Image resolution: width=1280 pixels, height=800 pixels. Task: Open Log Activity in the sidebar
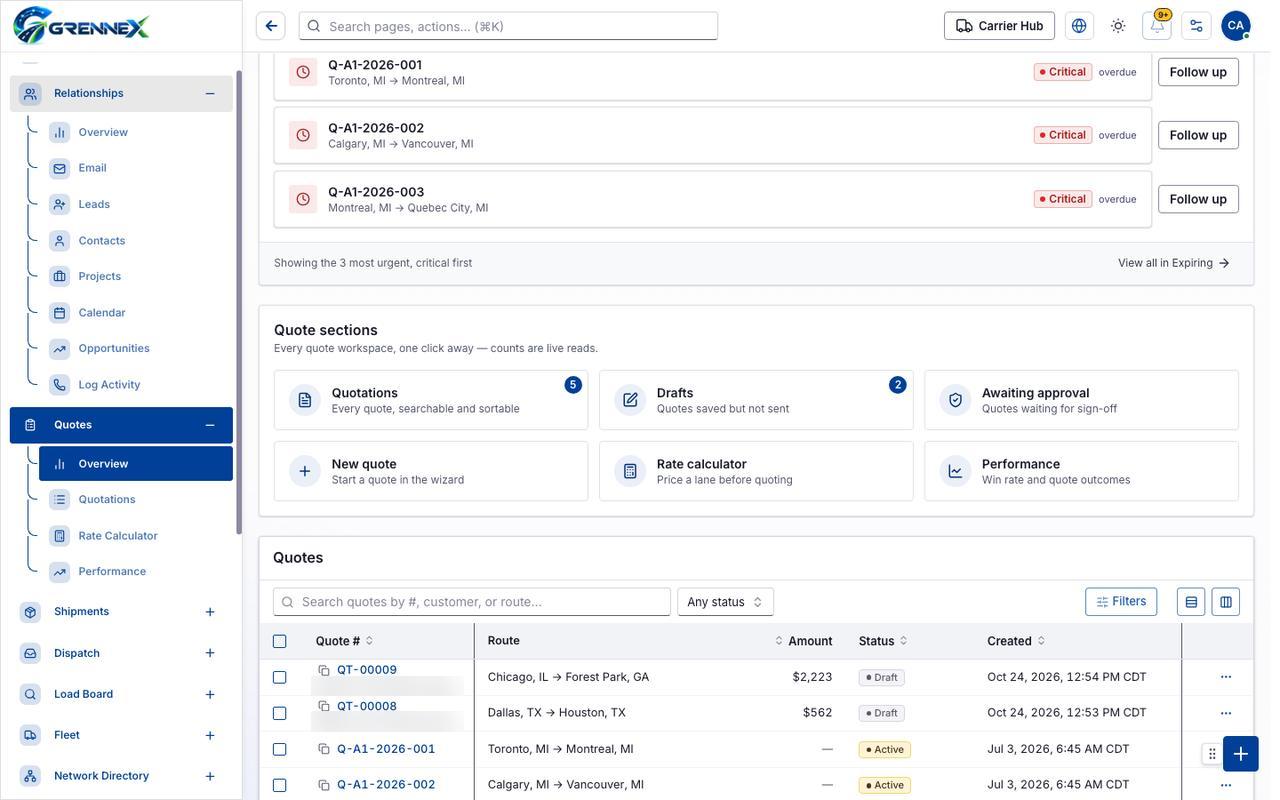136,384
